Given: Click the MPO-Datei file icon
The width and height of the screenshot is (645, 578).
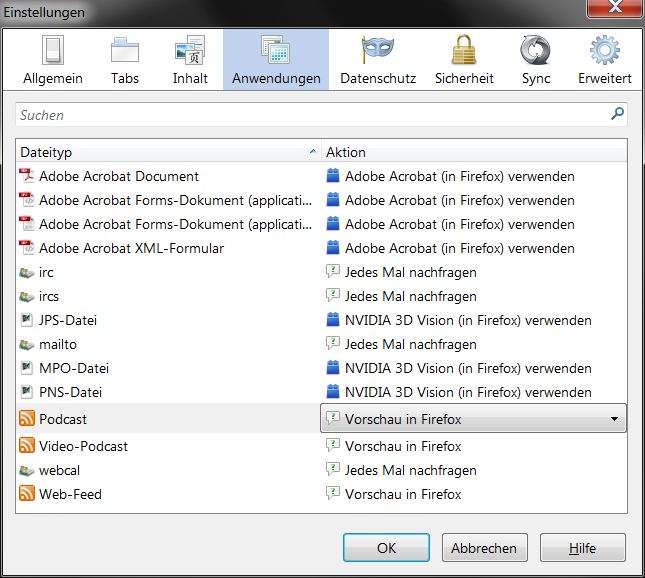Looking at the screenshot, I should pyautogui.click(x=27, y=368).
